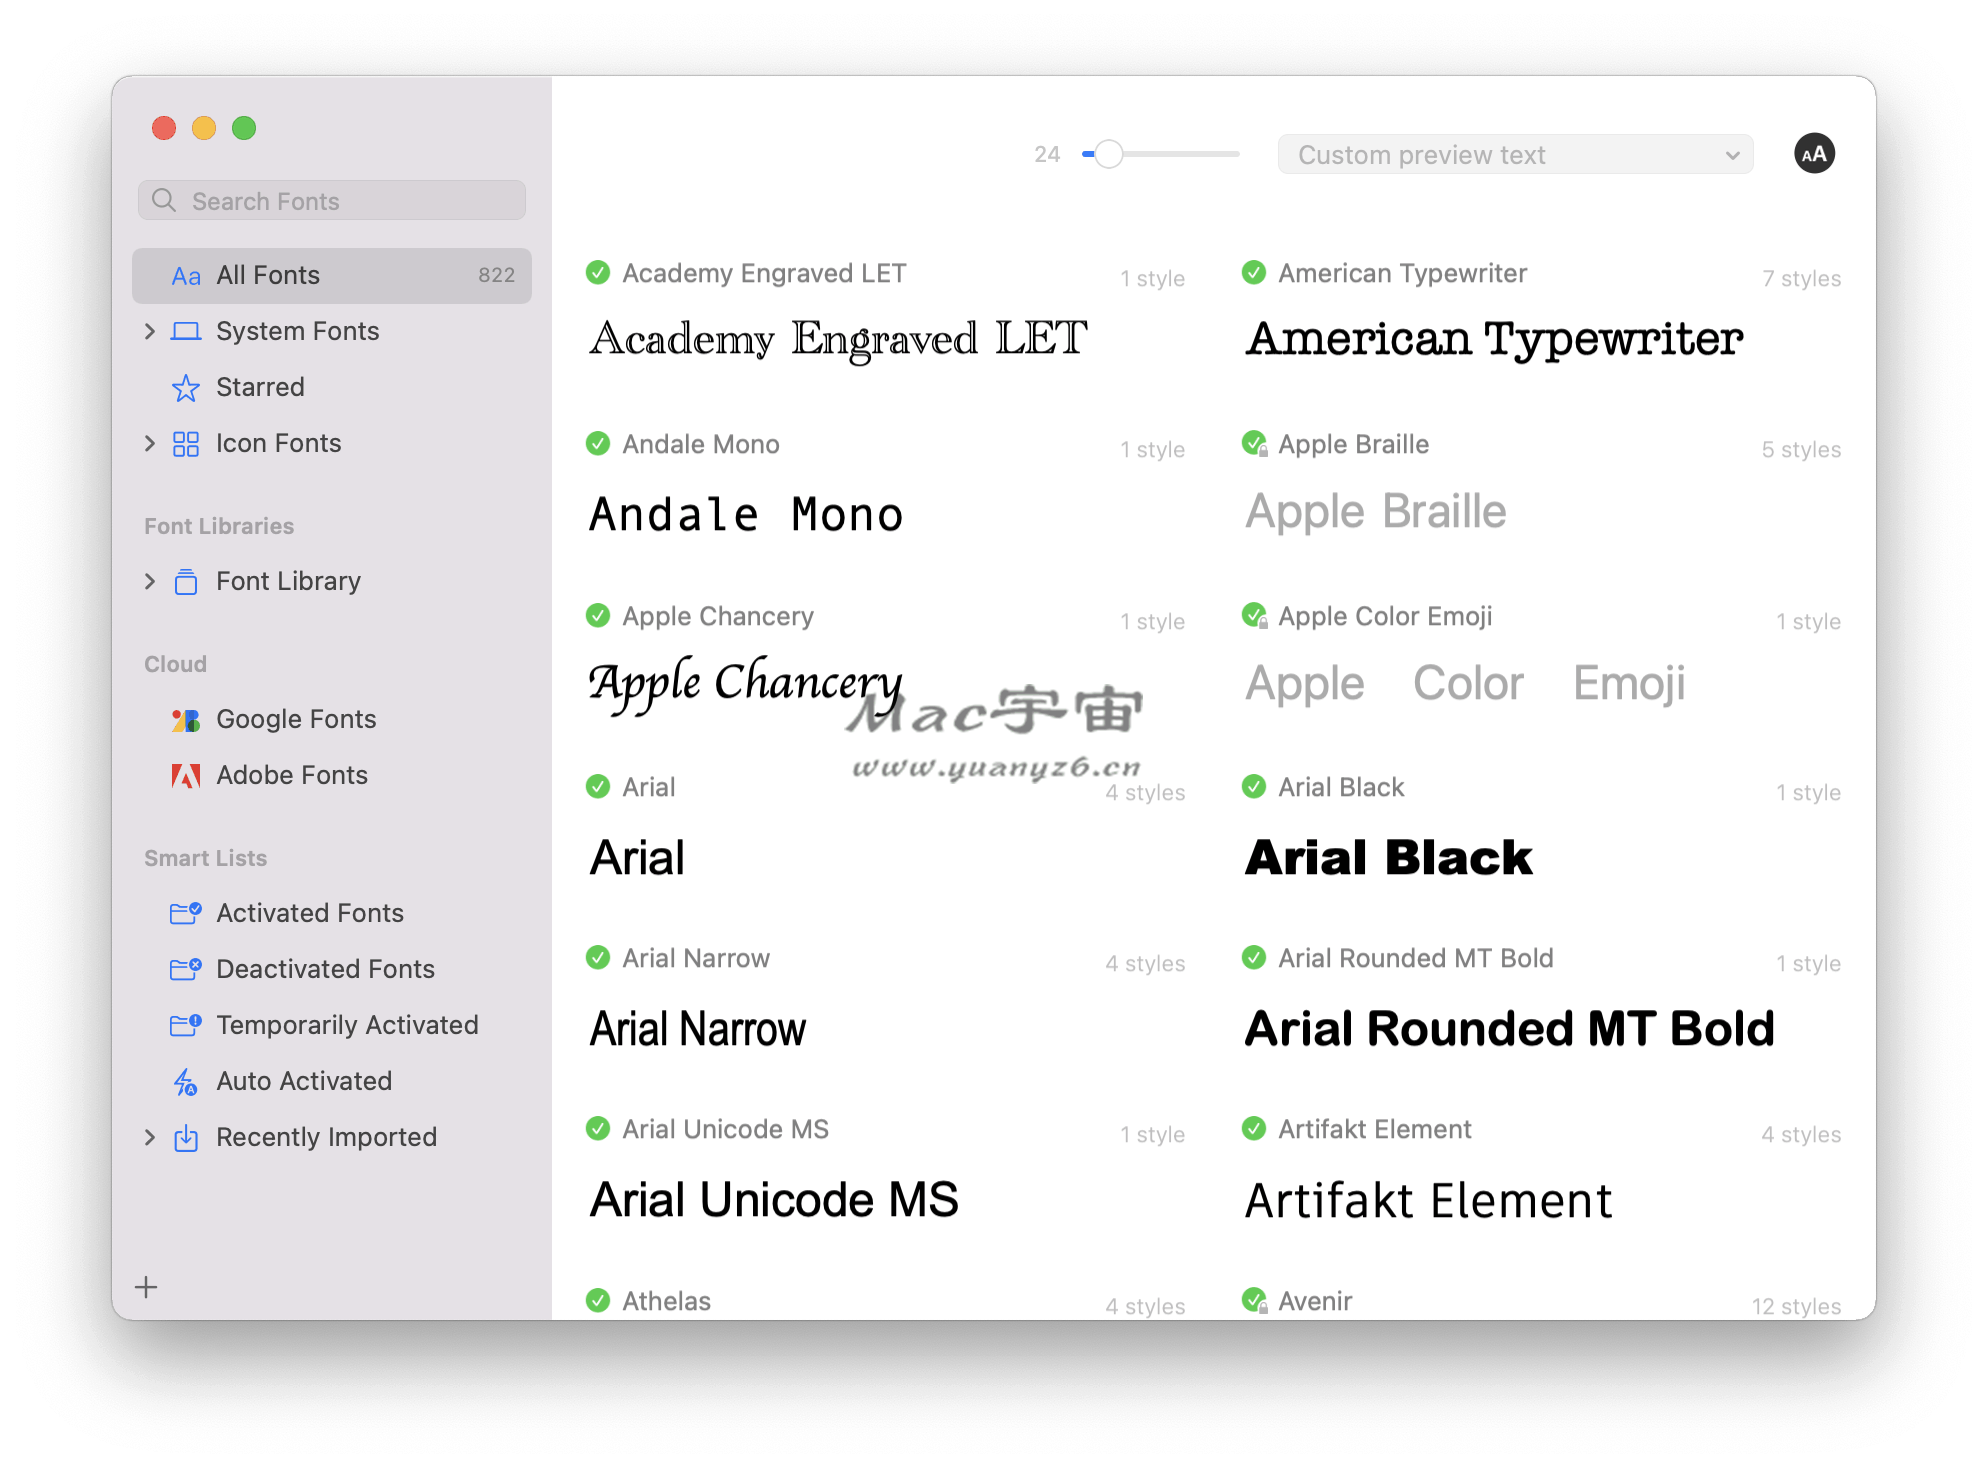Click '12 styles' of Avenir
The height and width of the screenshot is (1468, 1988).
coord(1796,1306)
